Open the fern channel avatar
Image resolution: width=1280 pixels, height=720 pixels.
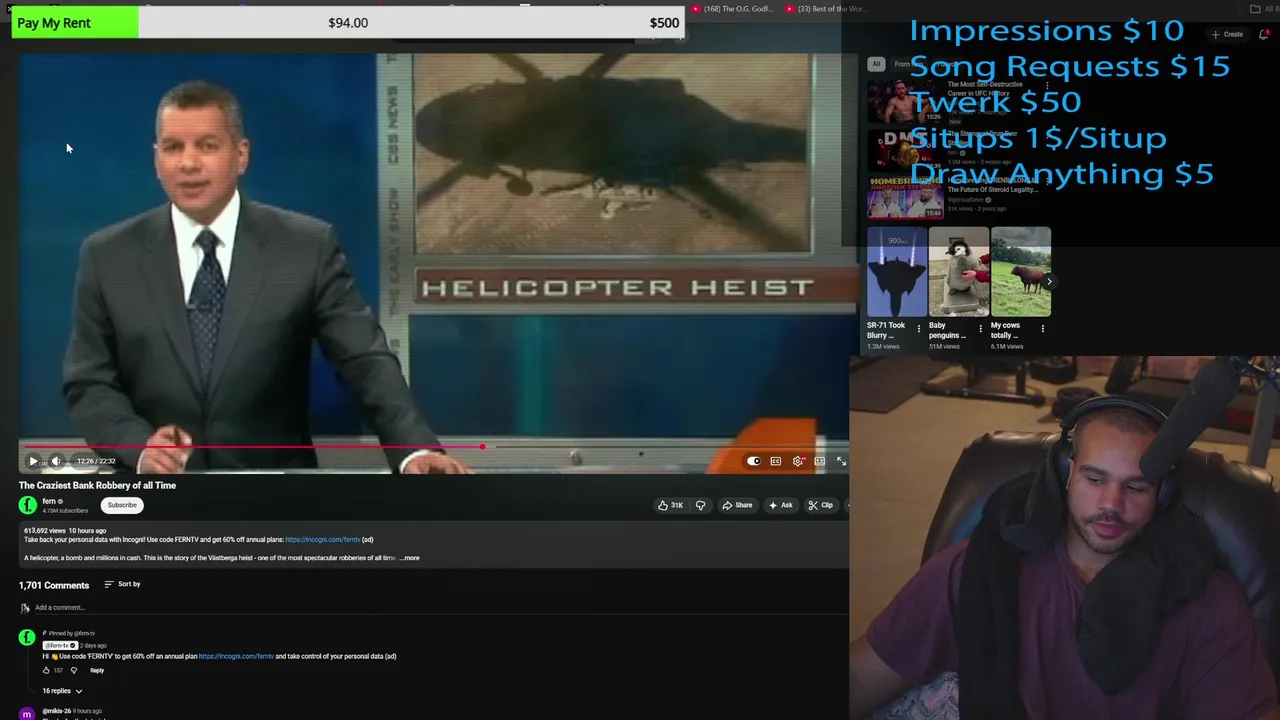pyautogui.click(x=28, y=505)
